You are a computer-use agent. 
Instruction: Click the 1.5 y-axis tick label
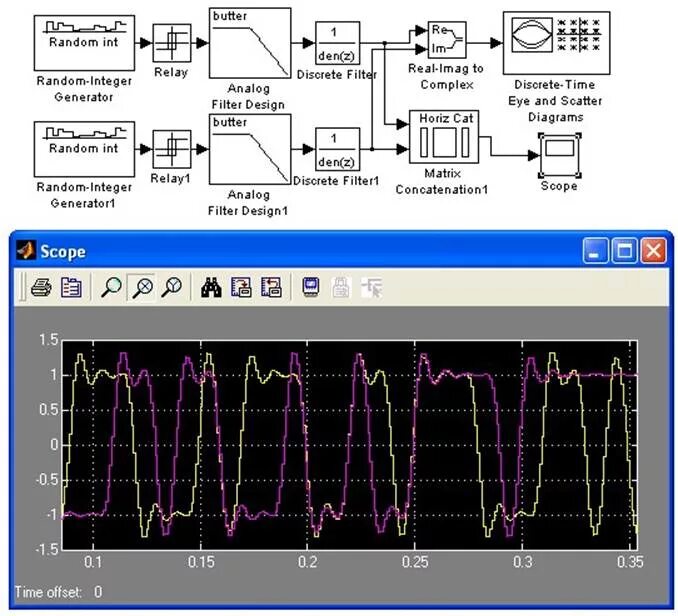48,340
